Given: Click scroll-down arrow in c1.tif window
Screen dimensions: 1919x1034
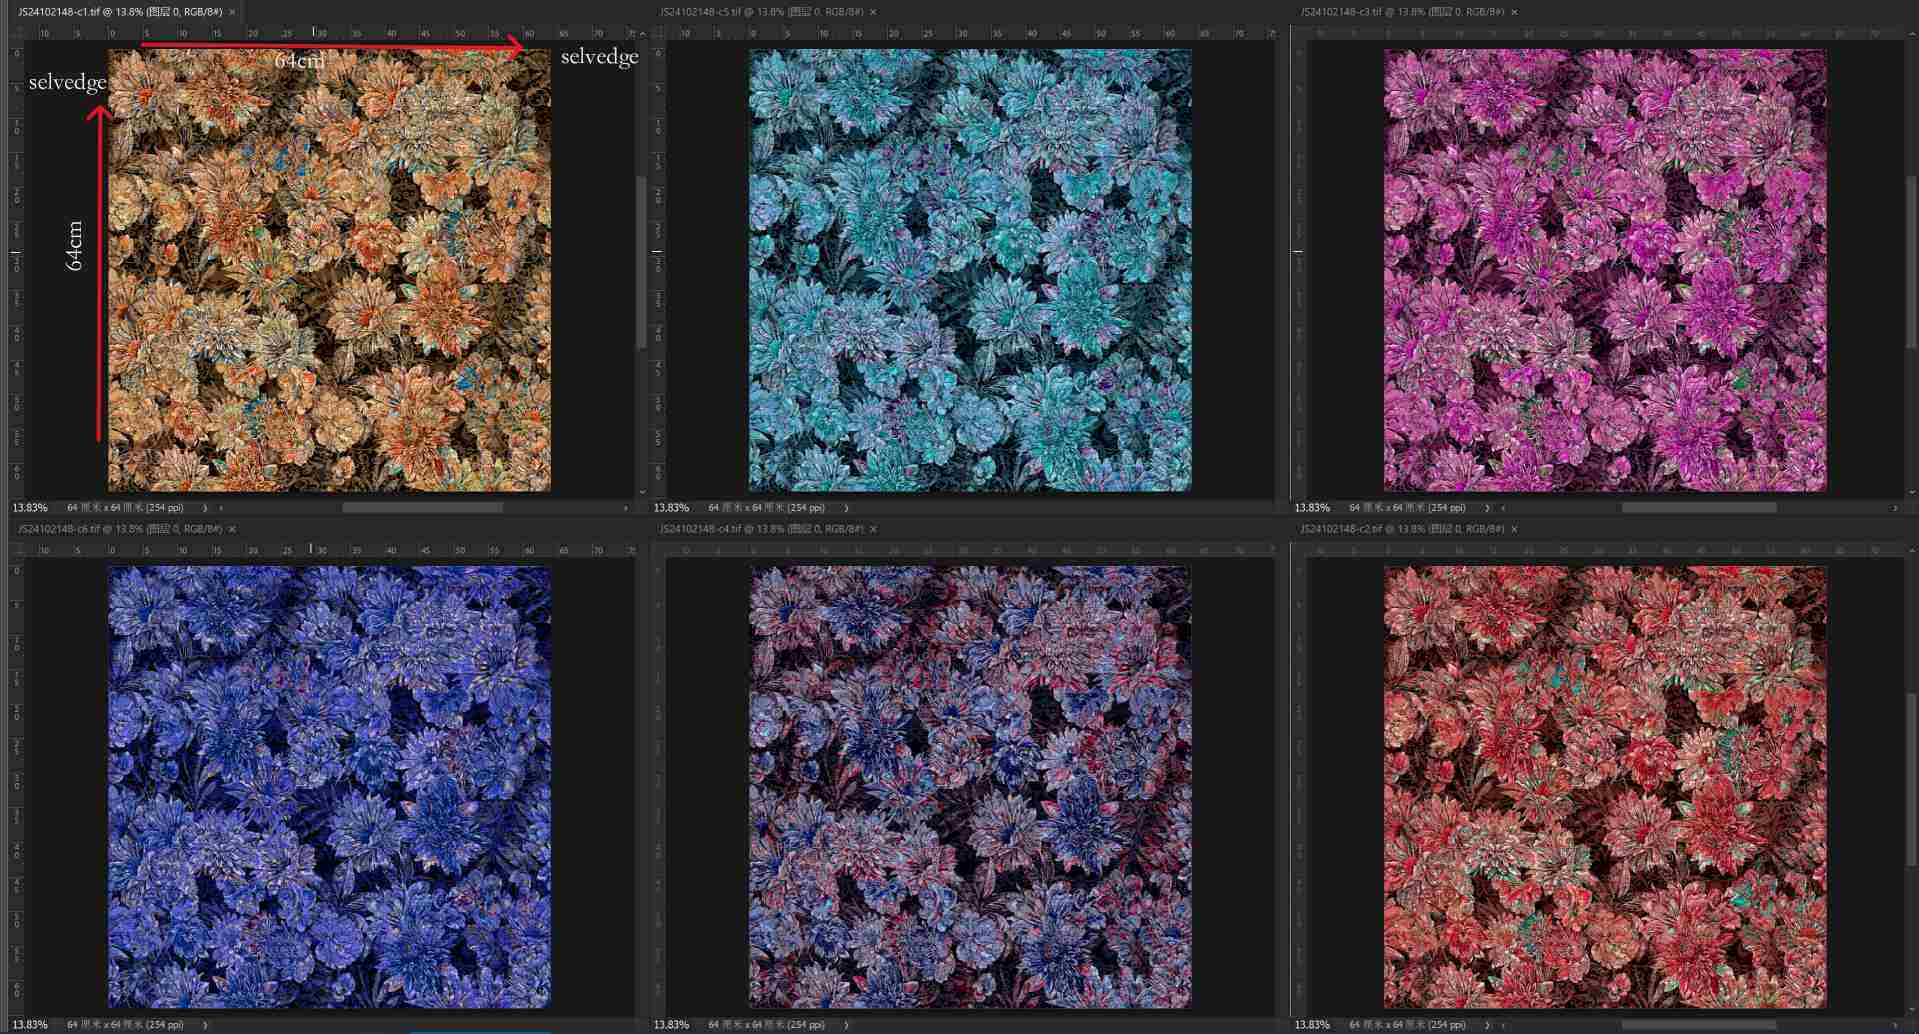Looking at the screenshot, I should pos(641,492).
